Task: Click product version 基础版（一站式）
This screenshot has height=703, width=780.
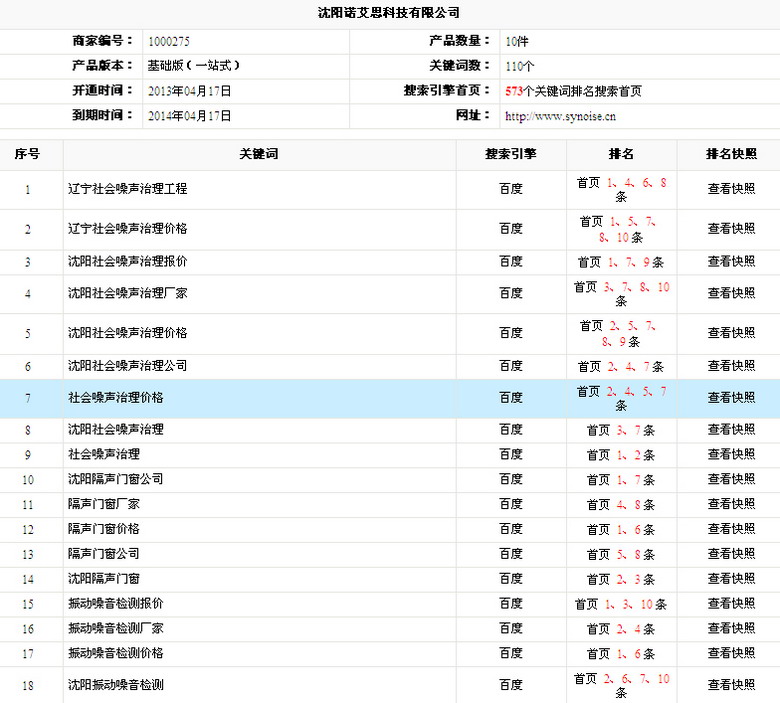Action: pos(194,66)
